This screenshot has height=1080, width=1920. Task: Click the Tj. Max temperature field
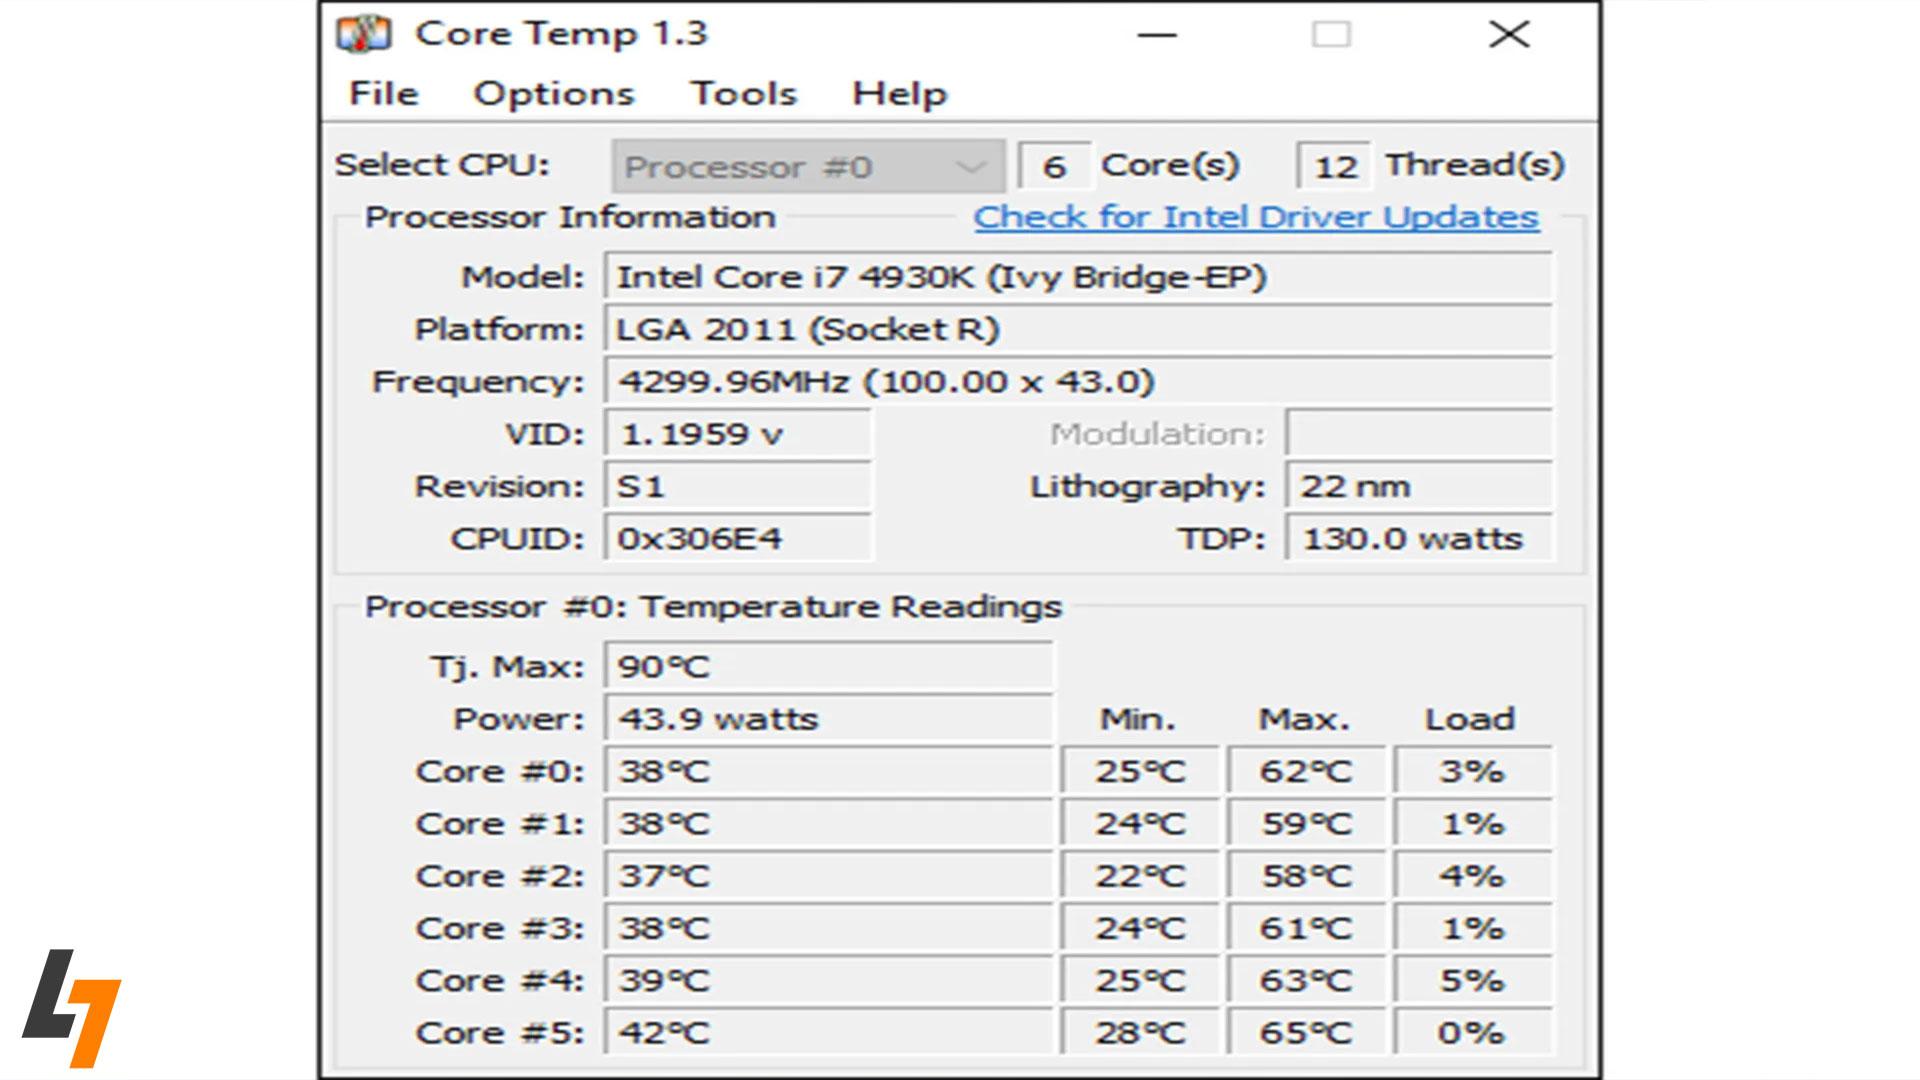(828, 665)
